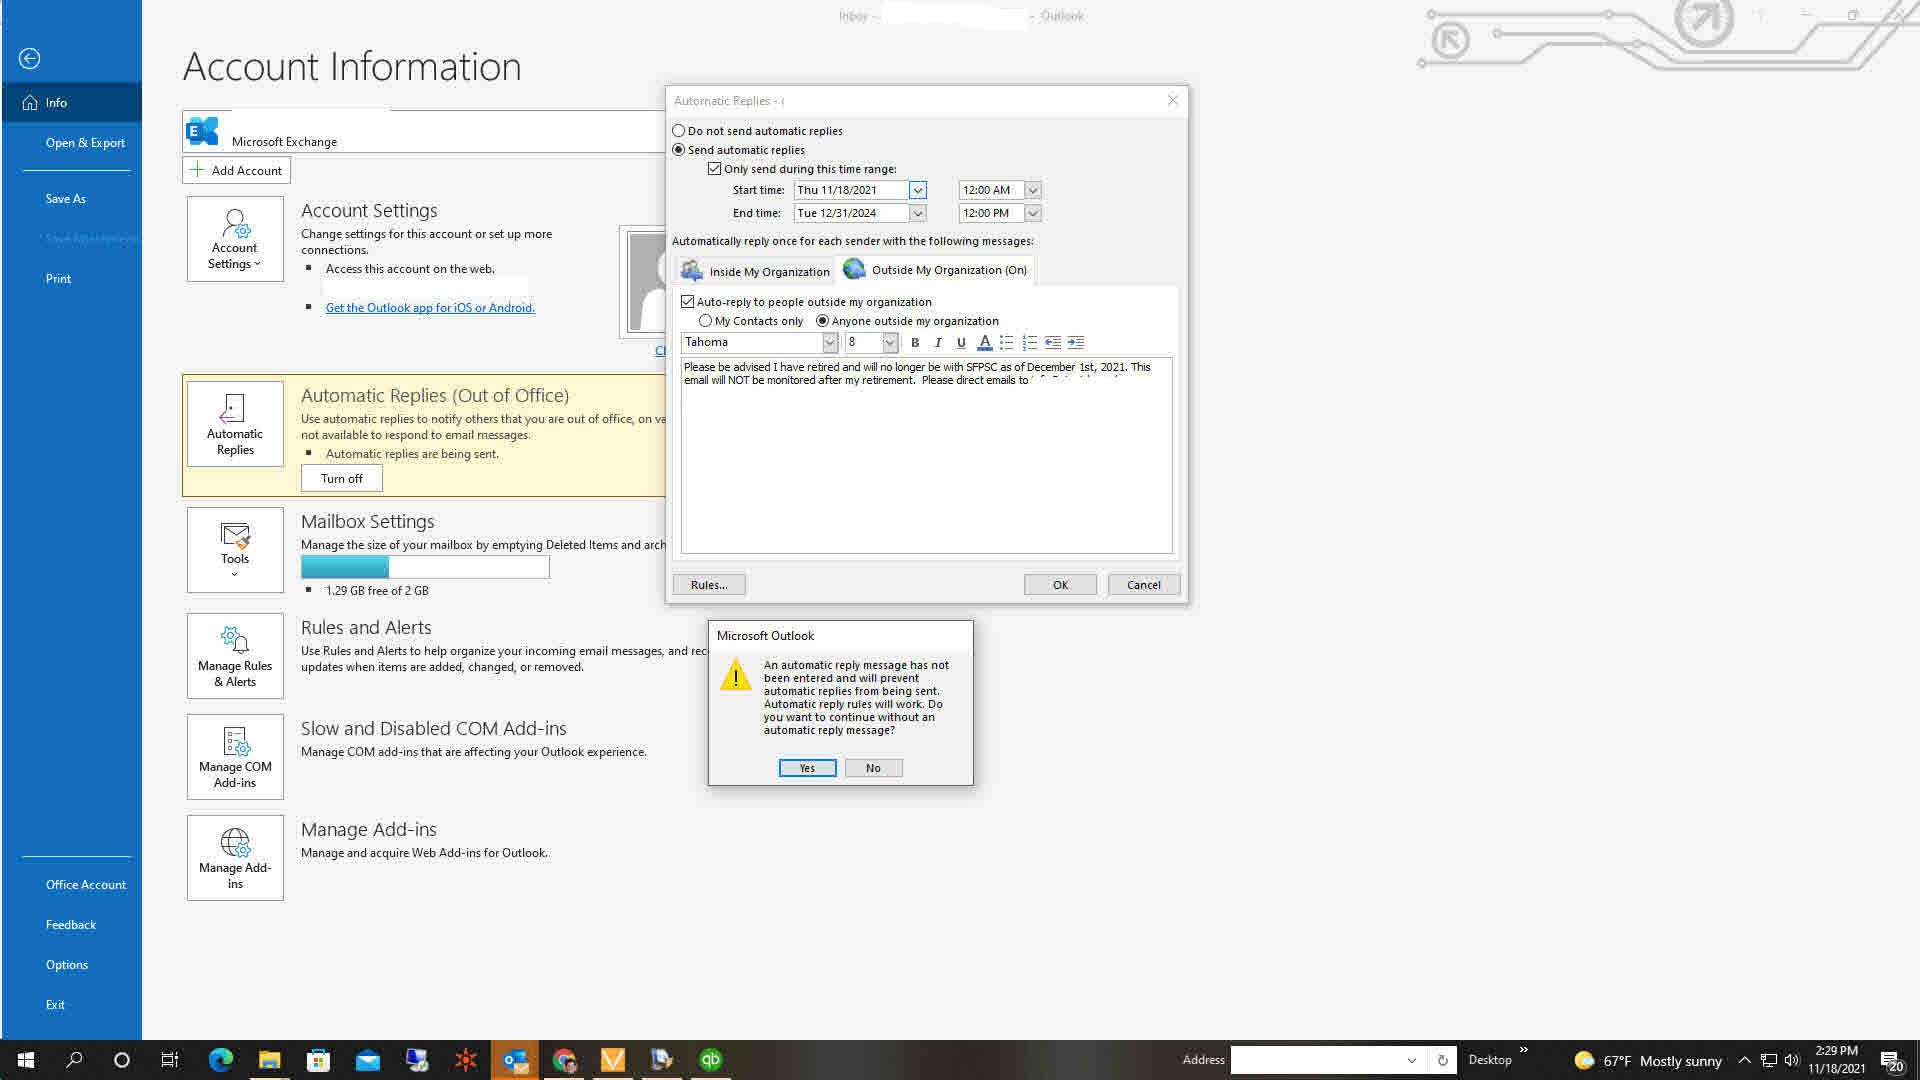Open the Get the Outlook app link
Screen dimensions: 1920x1080
click(430, 307)
